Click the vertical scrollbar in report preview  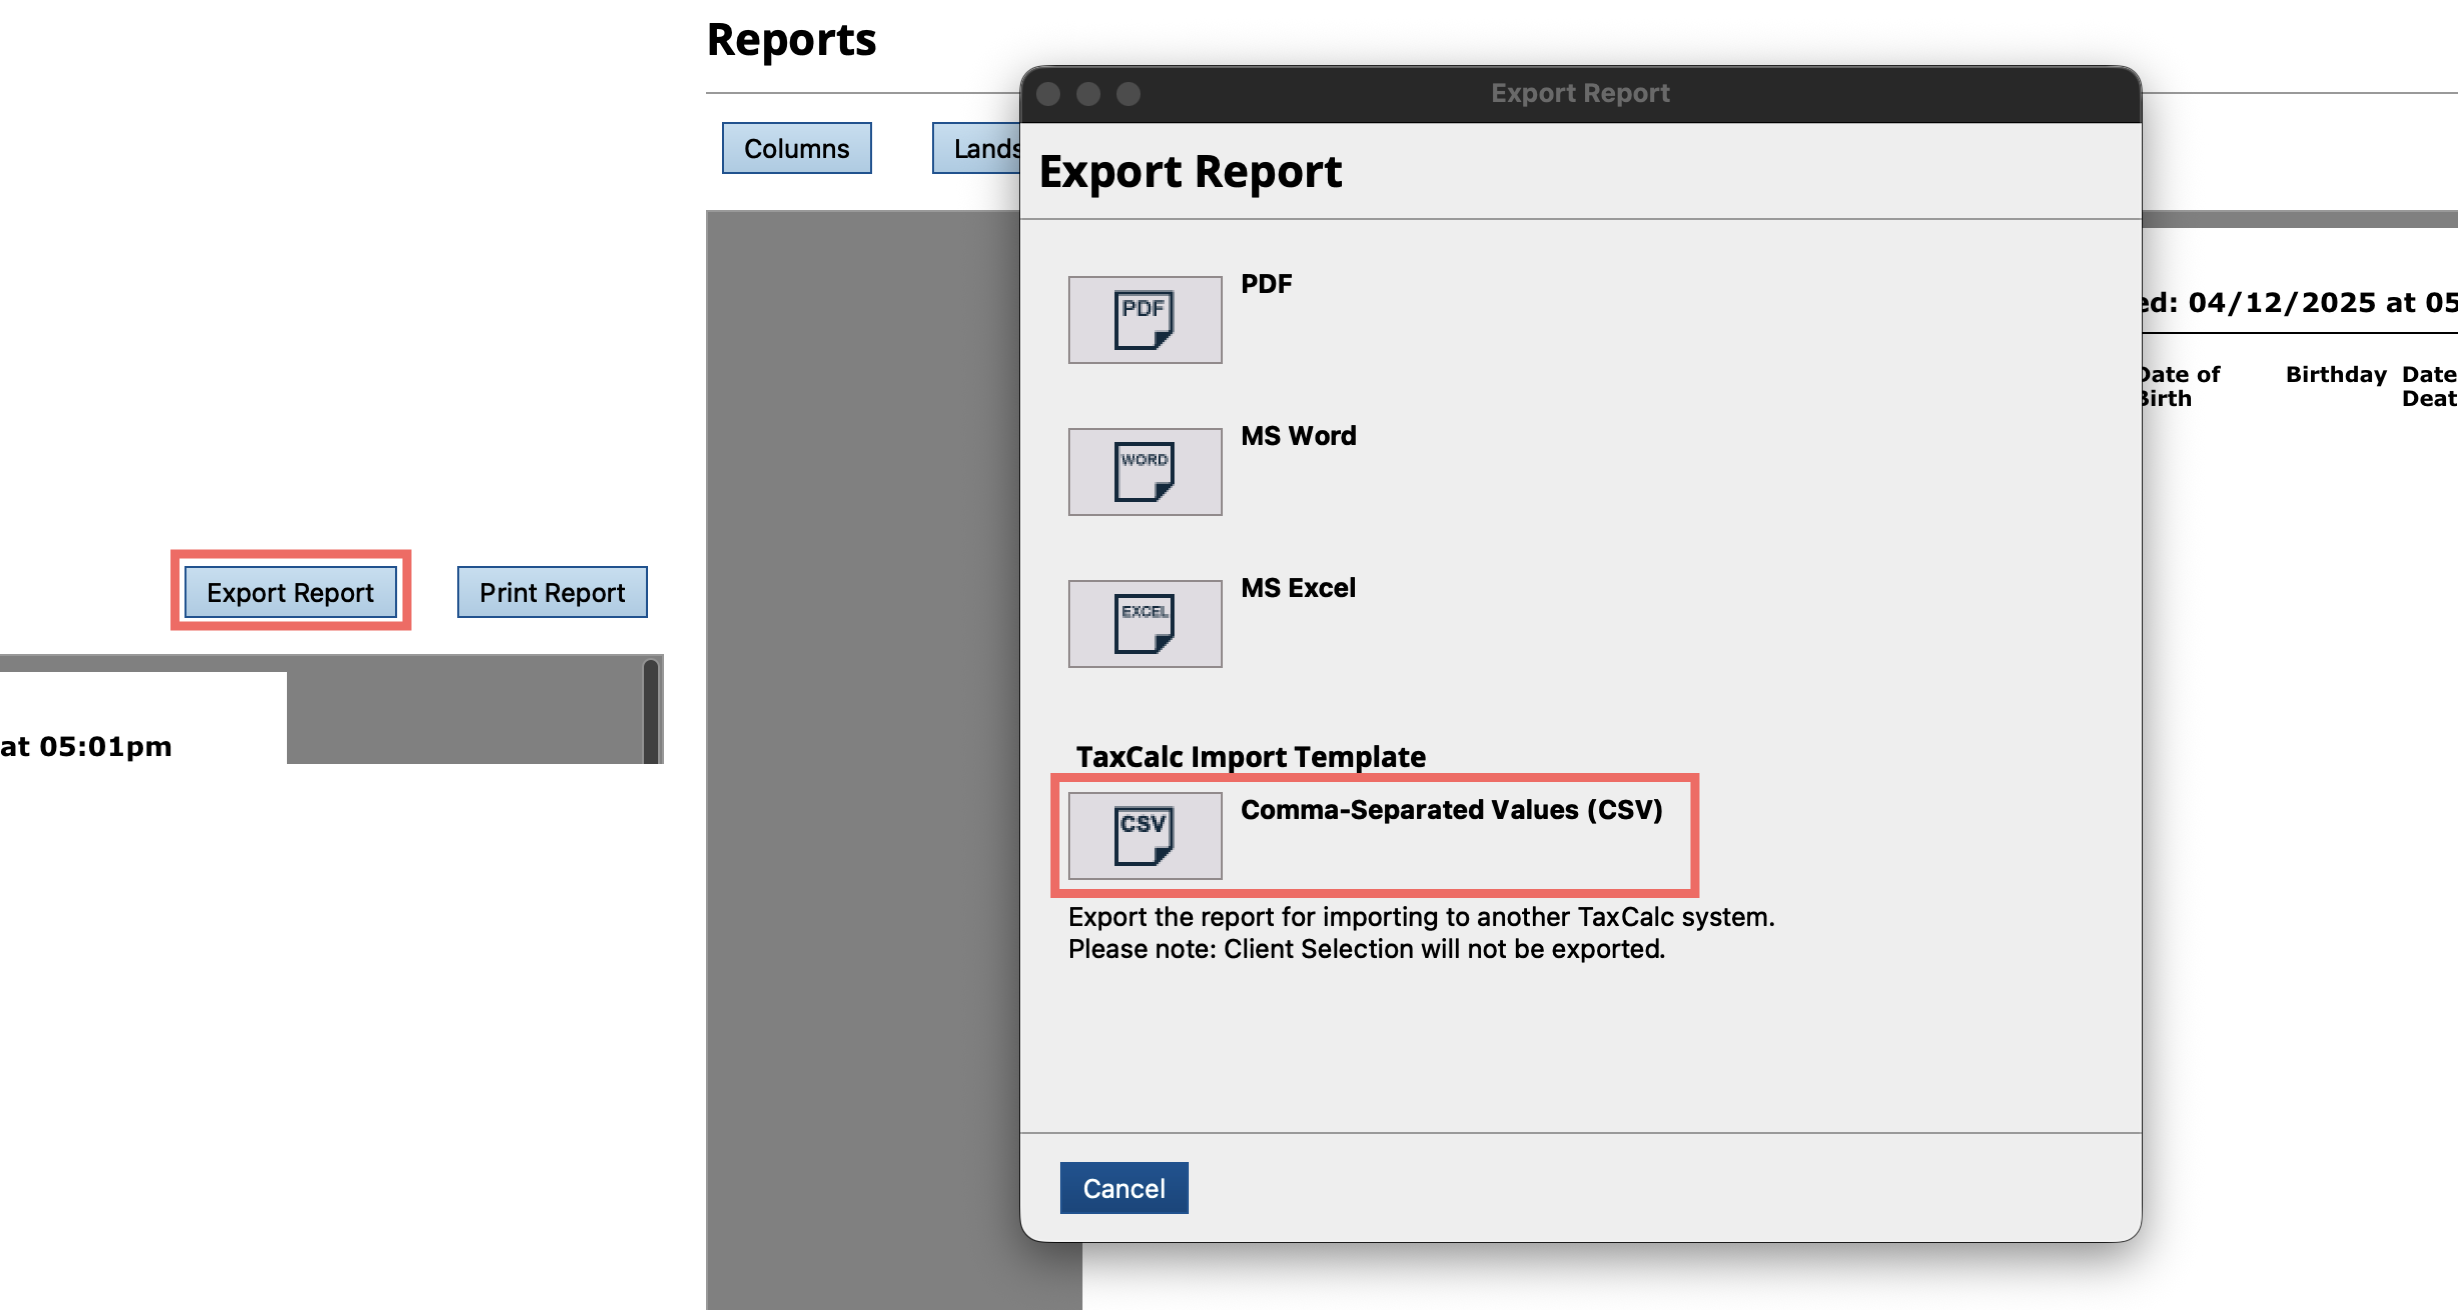651,710
